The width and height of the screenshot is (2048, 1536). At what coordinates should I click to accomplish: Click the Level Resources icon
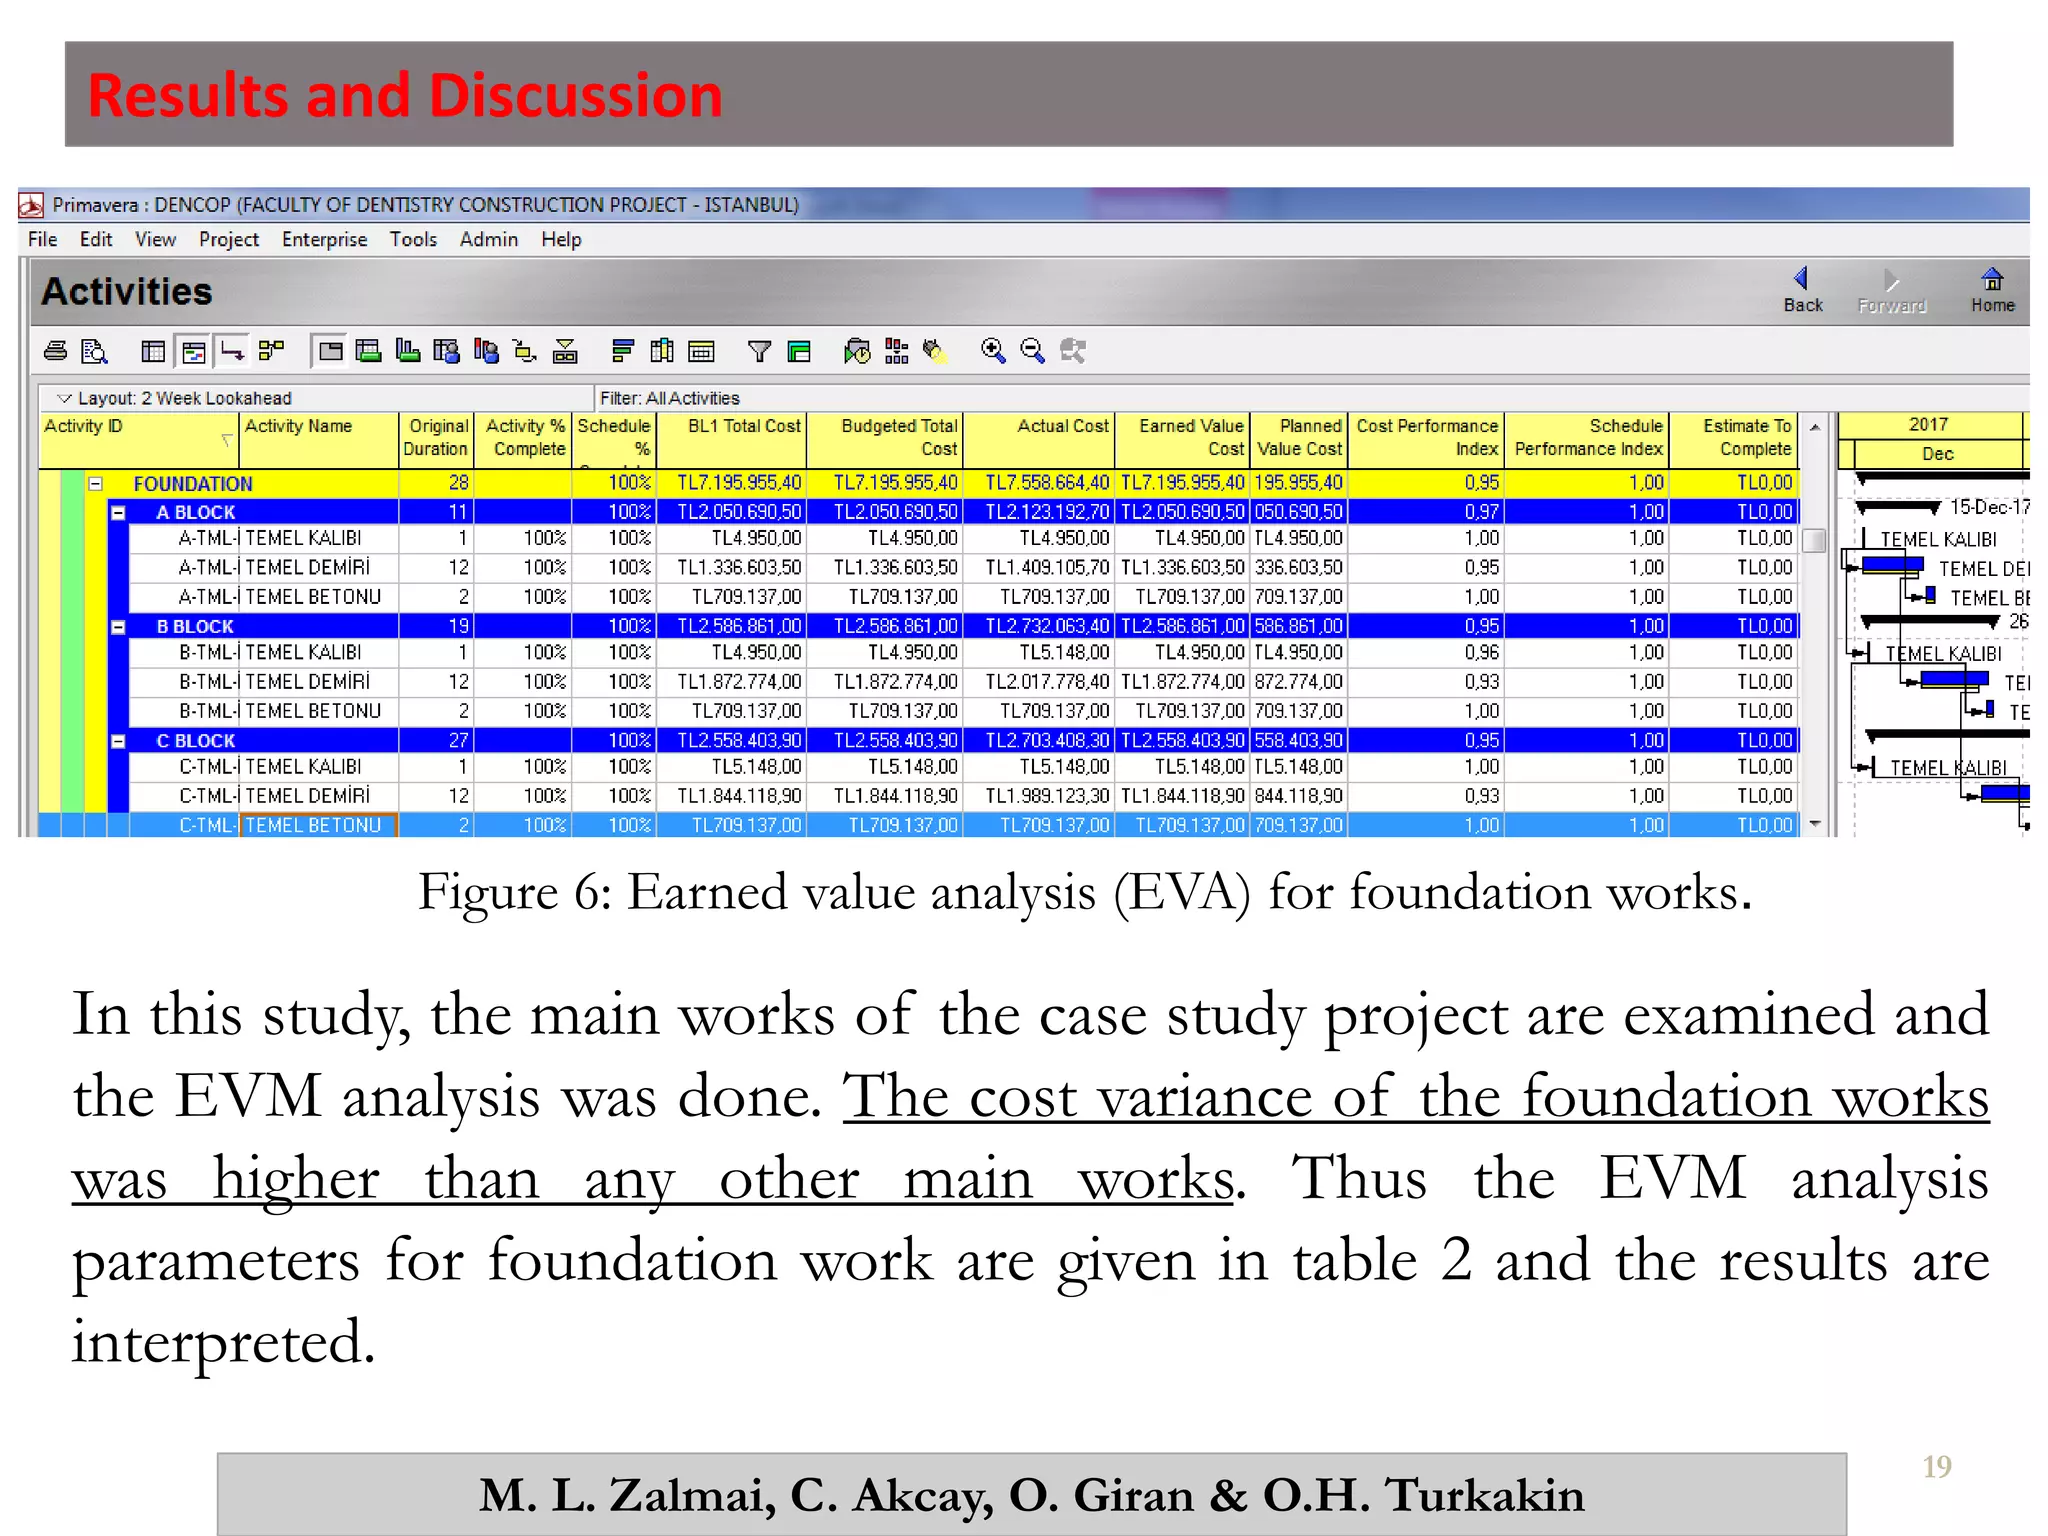pos(897,351)
